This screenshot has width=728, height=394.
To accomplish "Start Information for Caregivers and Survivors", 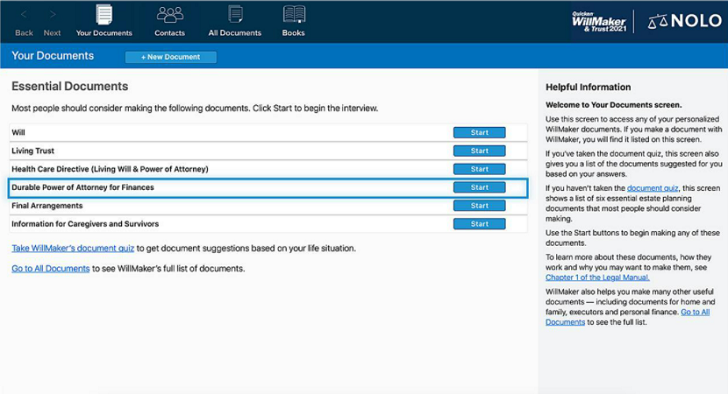I will [479, 224].
